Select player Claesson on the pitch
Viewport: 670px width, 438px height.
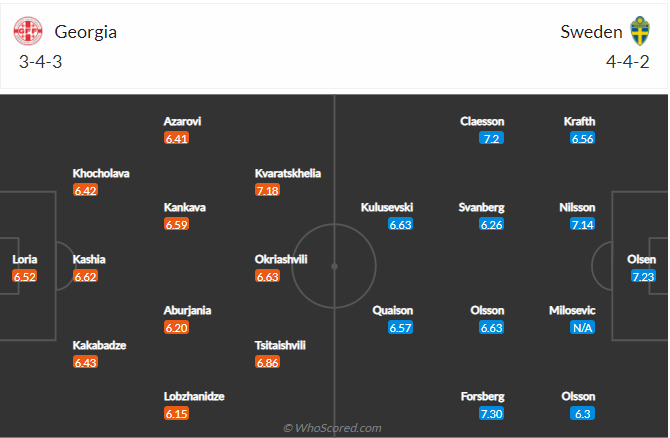[482, 122]
